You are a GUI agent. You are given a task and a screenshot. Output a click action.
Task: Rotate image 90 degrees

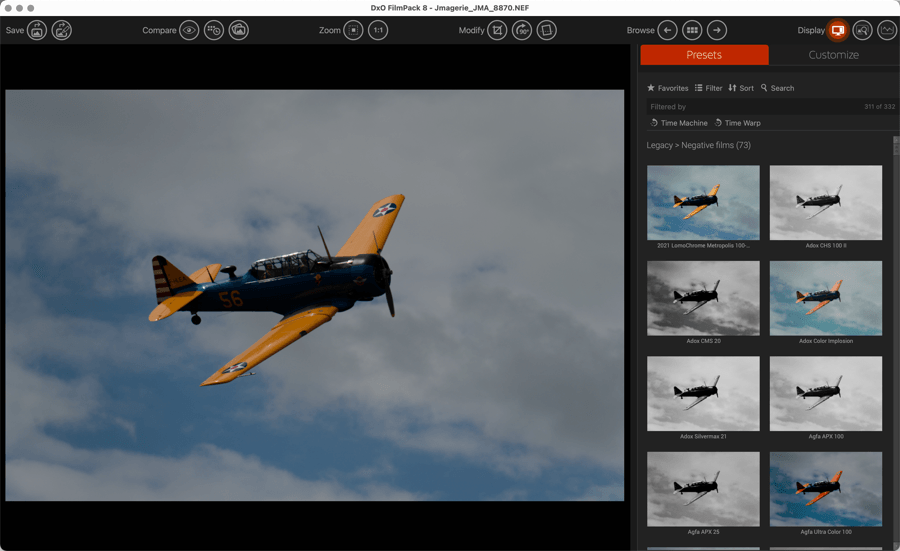click(x=522, y=31)
